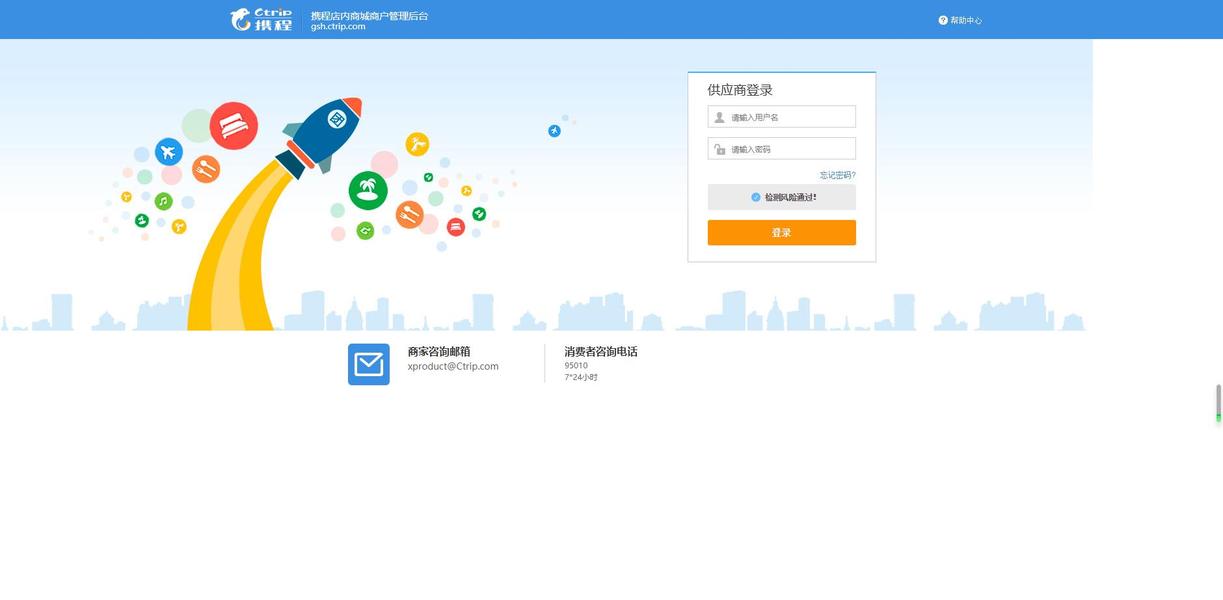Focus the username field 请输入用户名
The image size is (1223, 600).
point(782,117)
